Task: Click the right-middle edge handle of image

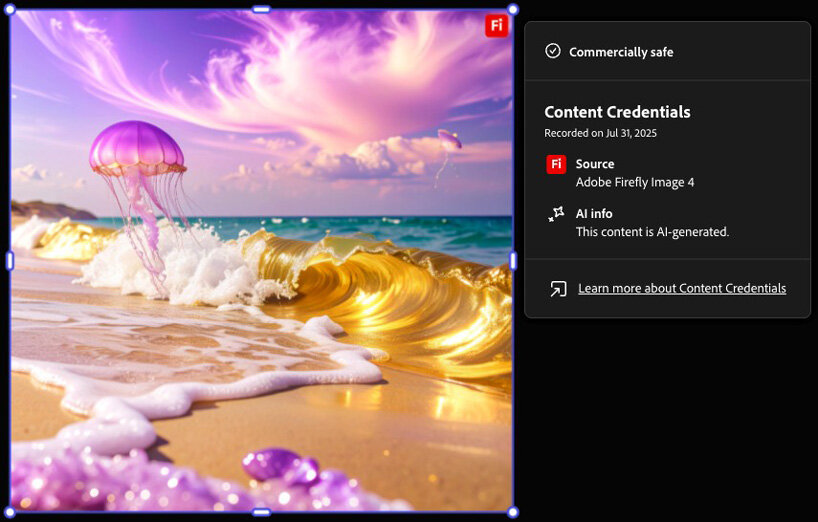Action: [x=513, y=261]
